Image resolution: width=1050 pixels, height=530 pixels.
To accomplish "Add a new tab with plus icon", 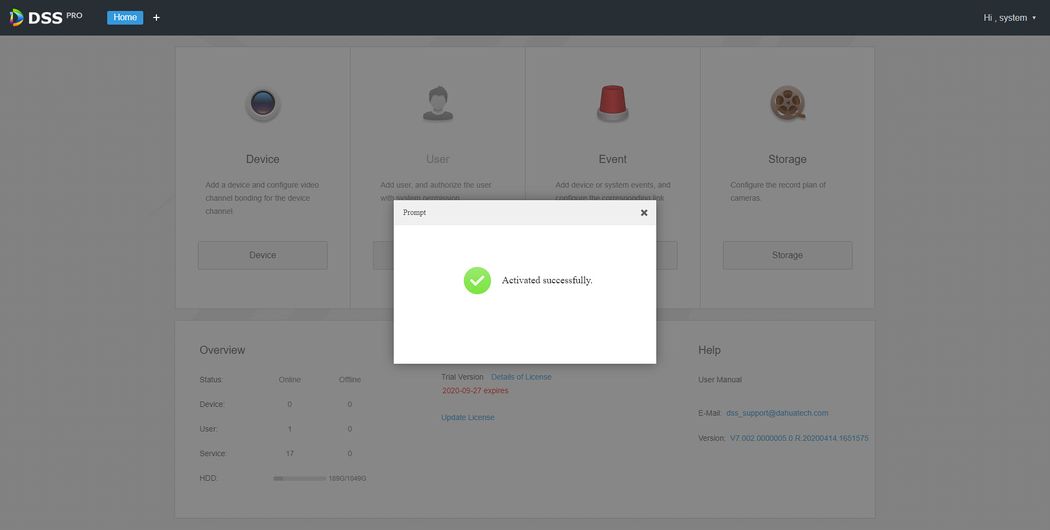I will (156, 17).
